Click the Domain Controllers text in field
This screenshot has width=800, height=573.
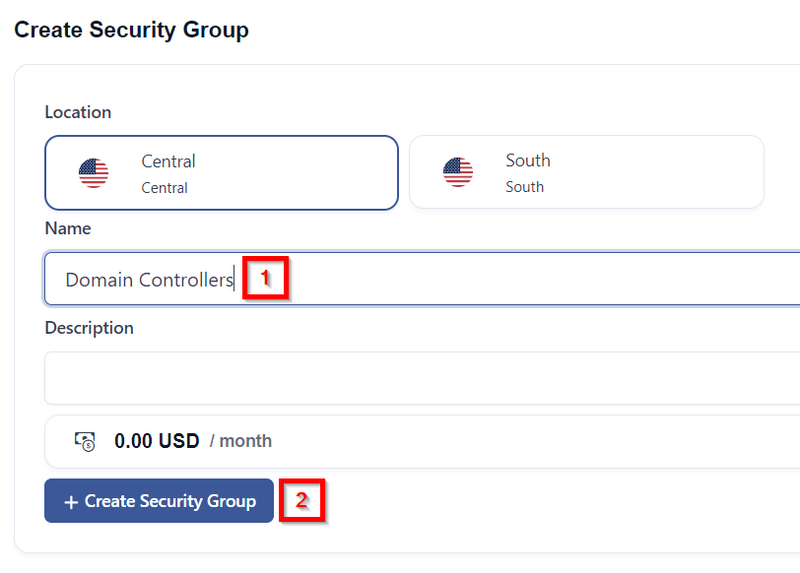149,280
